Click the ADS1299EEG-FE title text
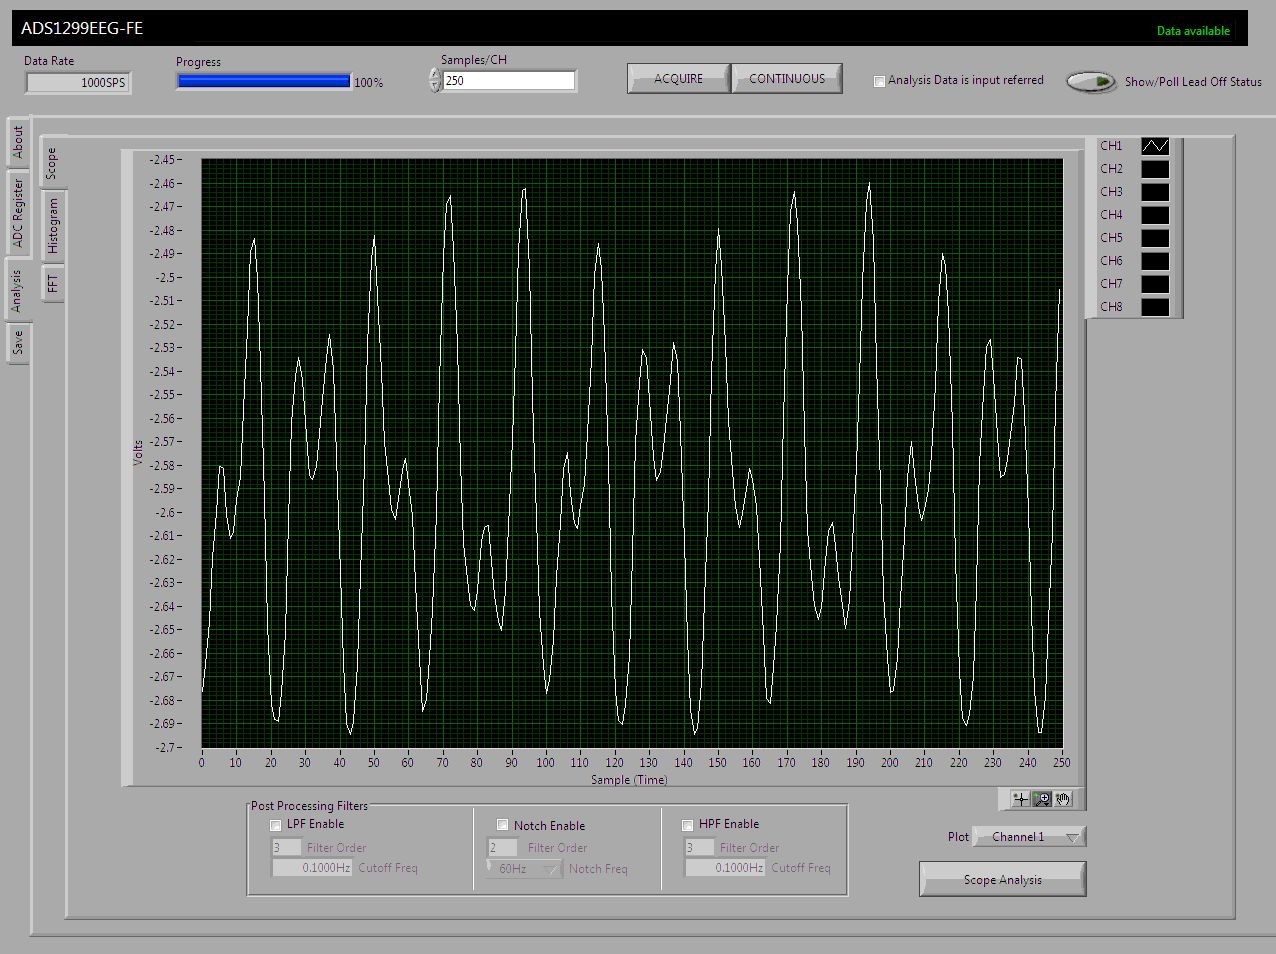The width and height of the screenshot is (1276, 954). point(82,28)
